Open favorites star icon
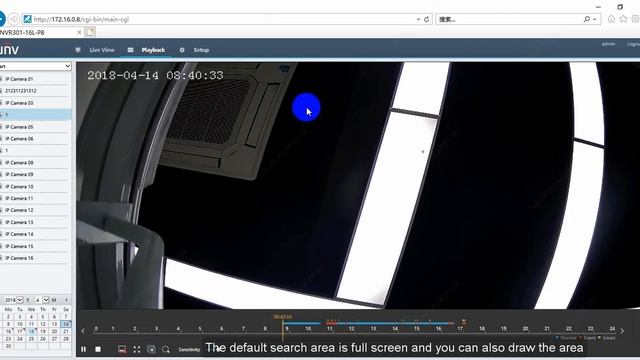This screenshot has height=360, width=640. 623,19
